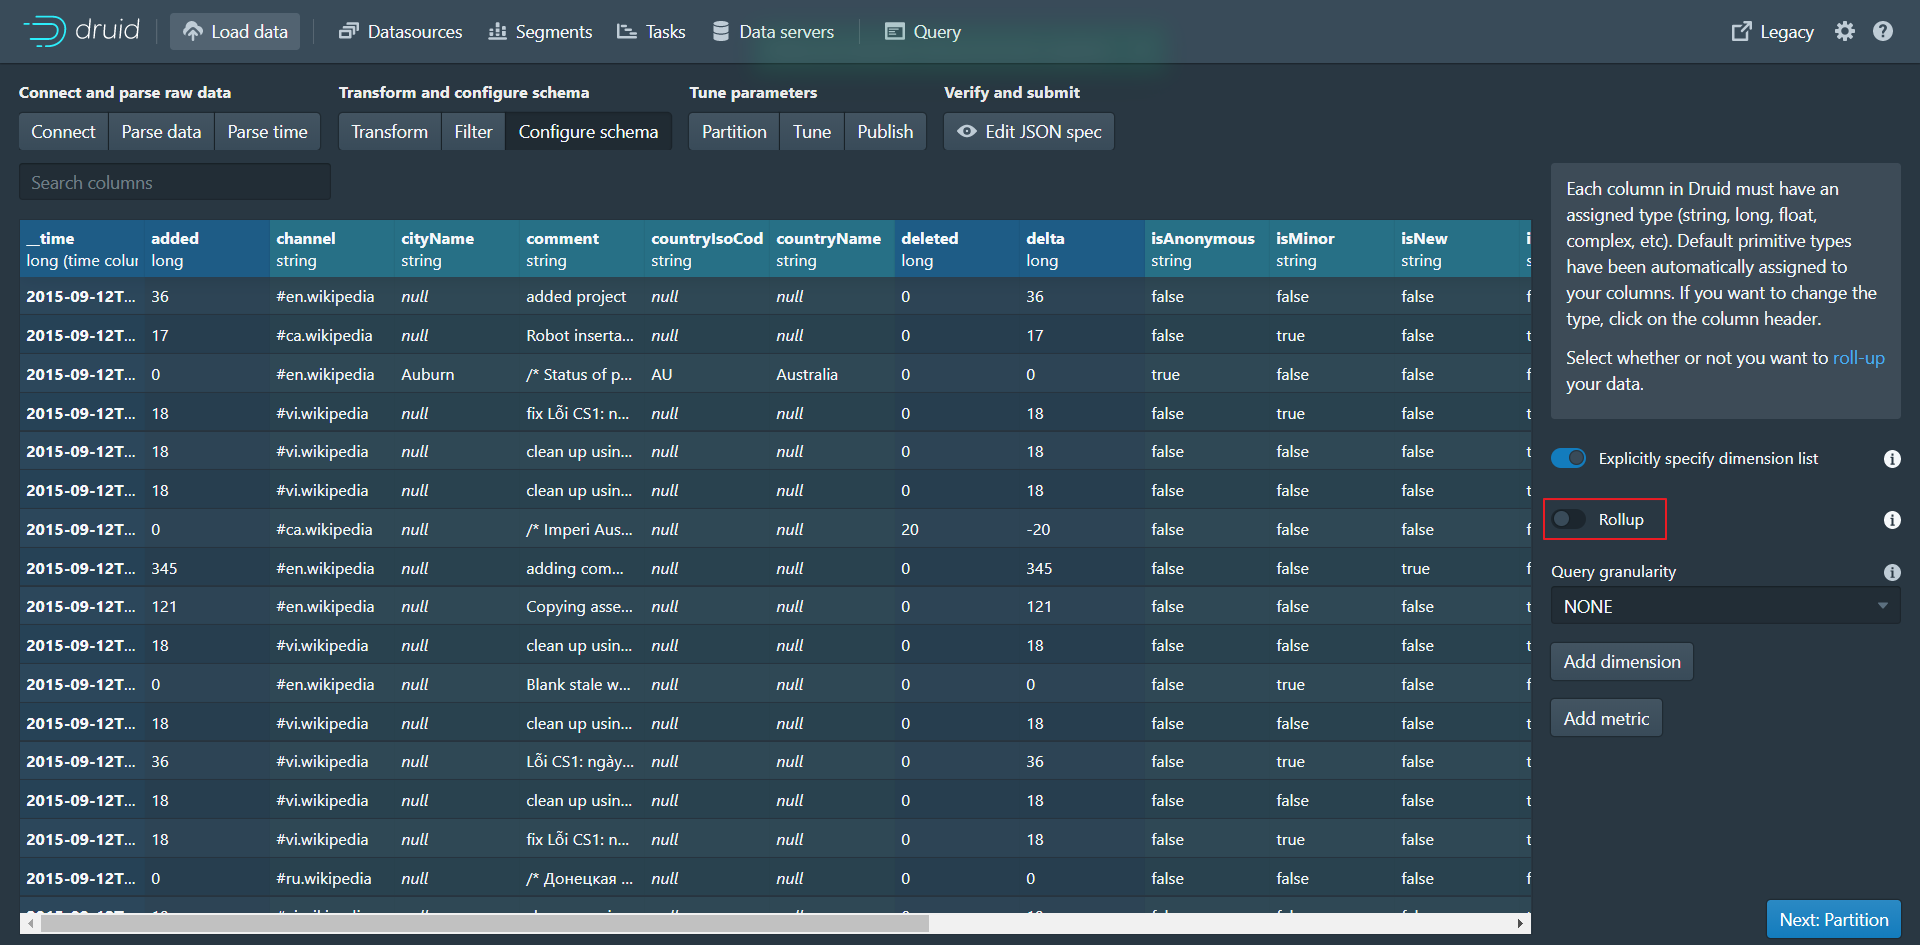Viewport: 1920px width, 945px height.
Task: Click the table scrollbar right arrow
Action: coord(1520,923)
